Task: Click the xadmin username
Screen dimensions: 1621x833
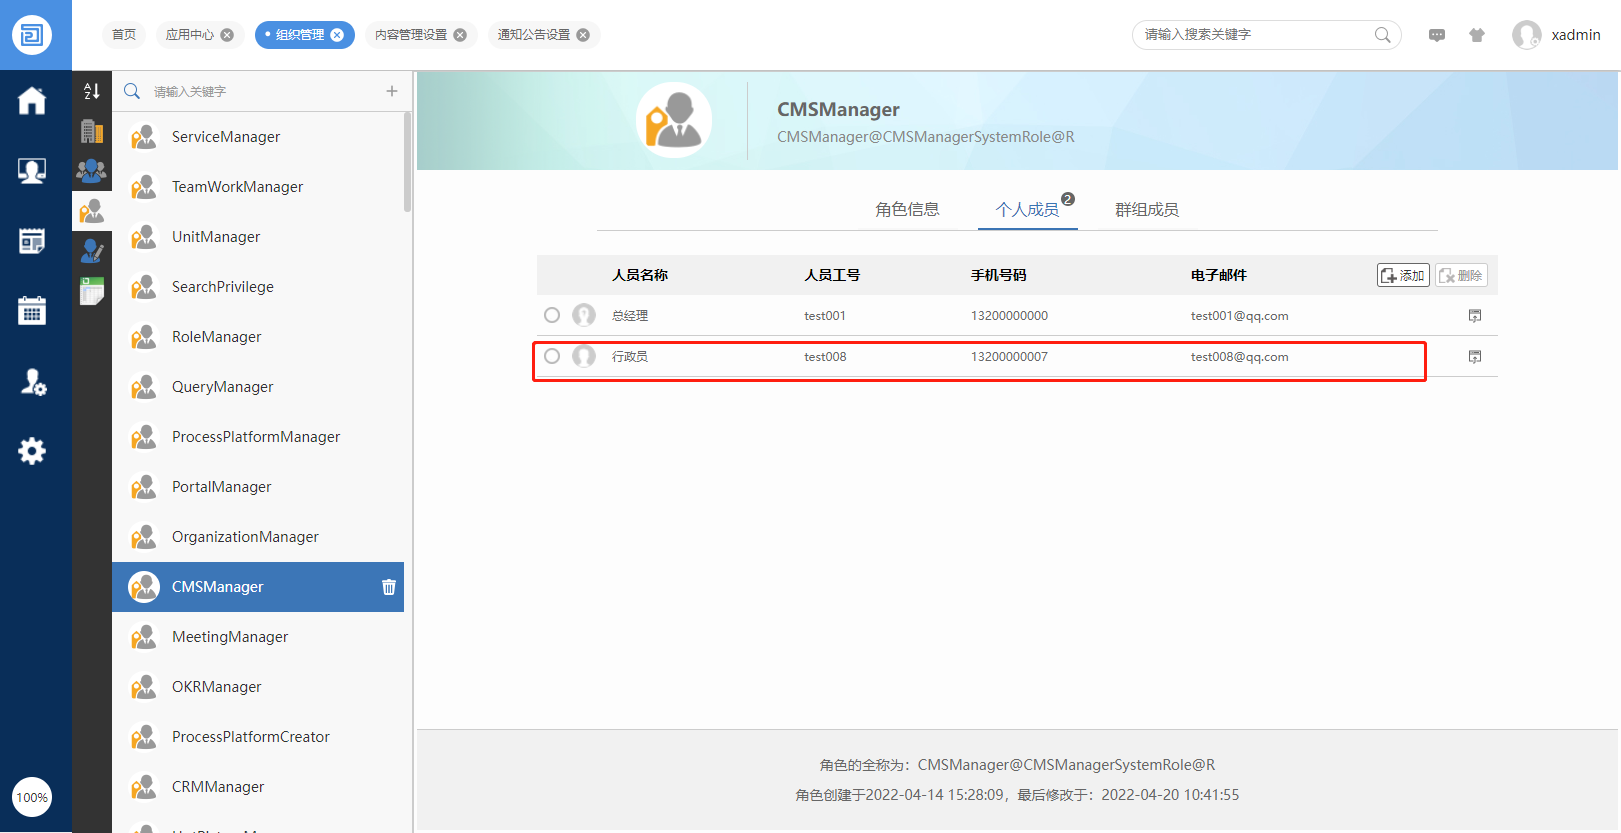Action: 1576,35
